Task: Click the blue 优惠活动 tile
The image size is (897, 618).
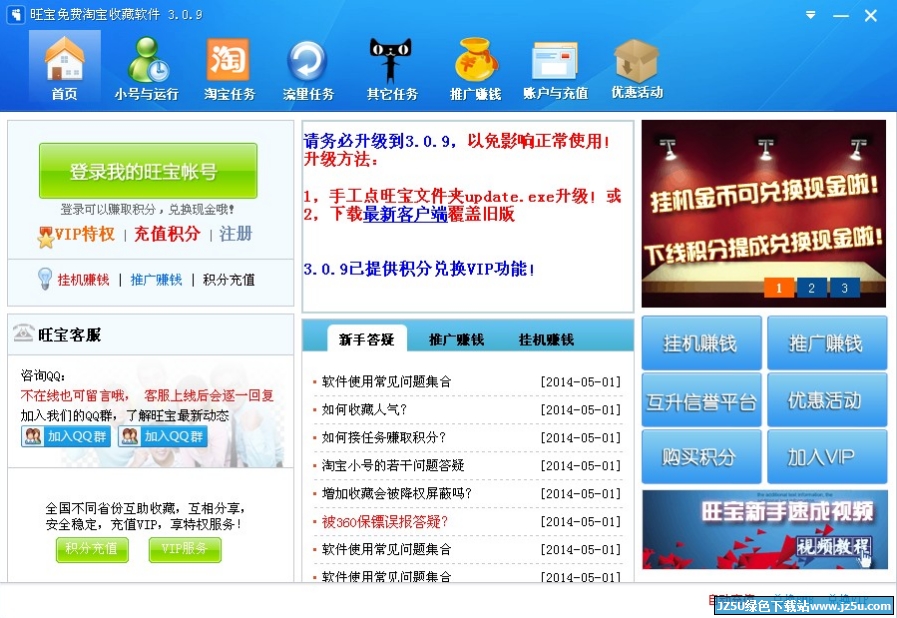Action: (x=827, y=400)
